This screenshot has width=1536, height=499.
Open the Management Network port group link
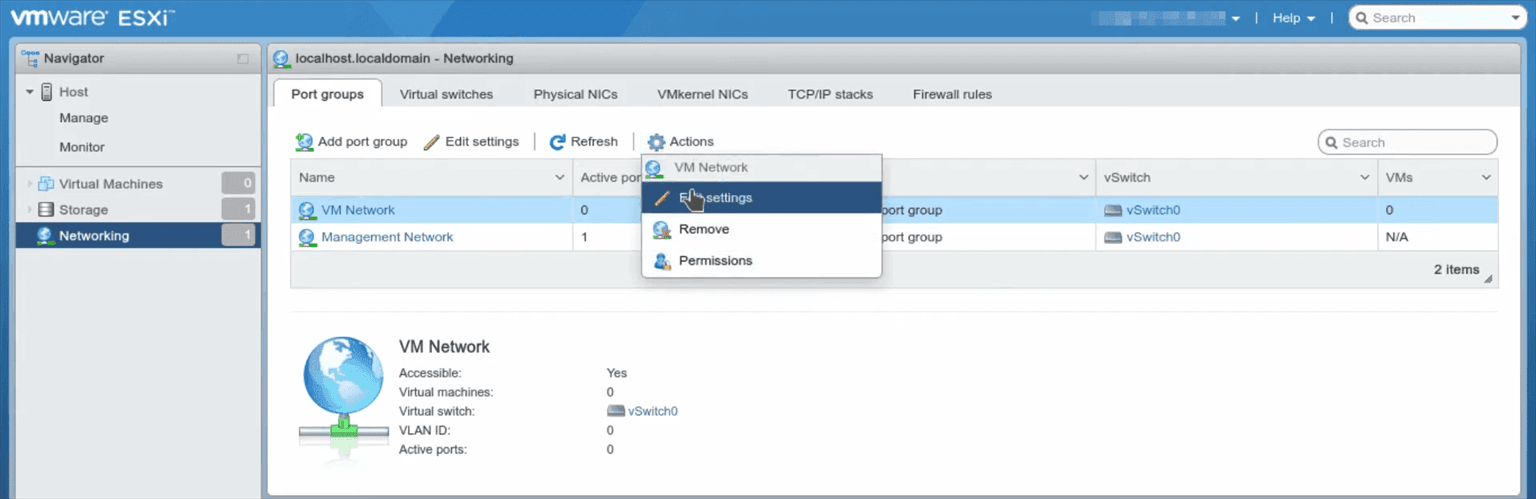pos(387,238)
